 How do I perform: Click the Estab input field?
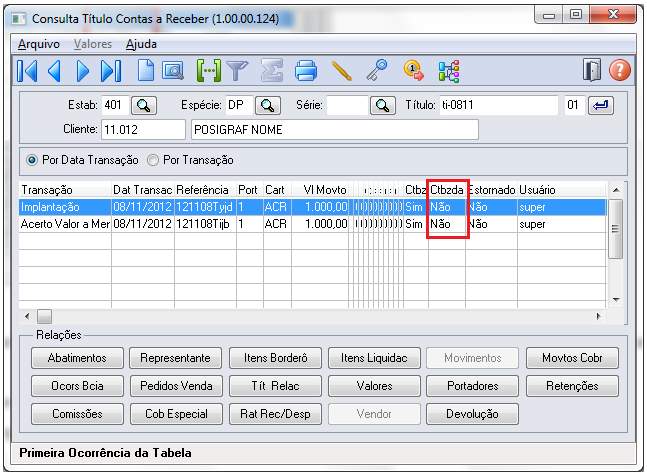click(x=115, y=105)
